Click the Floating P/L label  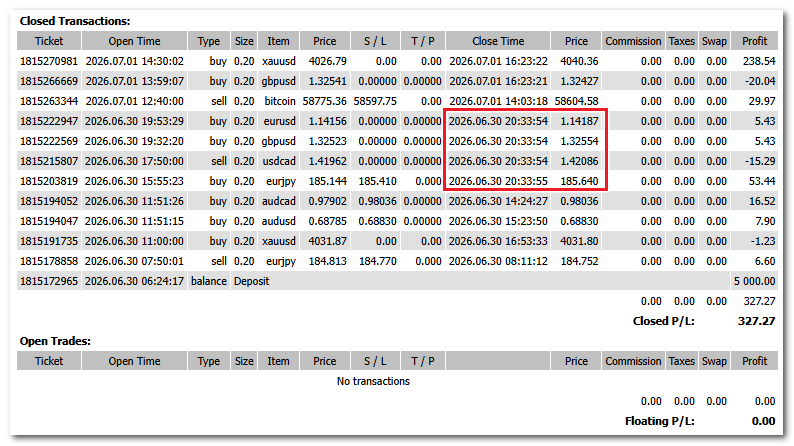659,421
